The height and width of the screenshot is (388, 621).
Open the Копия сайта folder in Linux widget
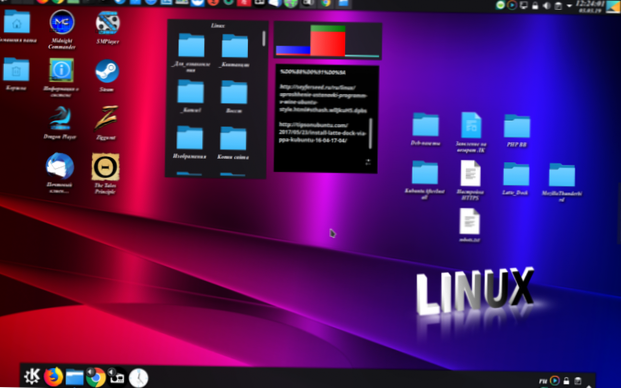coord(233,138)
